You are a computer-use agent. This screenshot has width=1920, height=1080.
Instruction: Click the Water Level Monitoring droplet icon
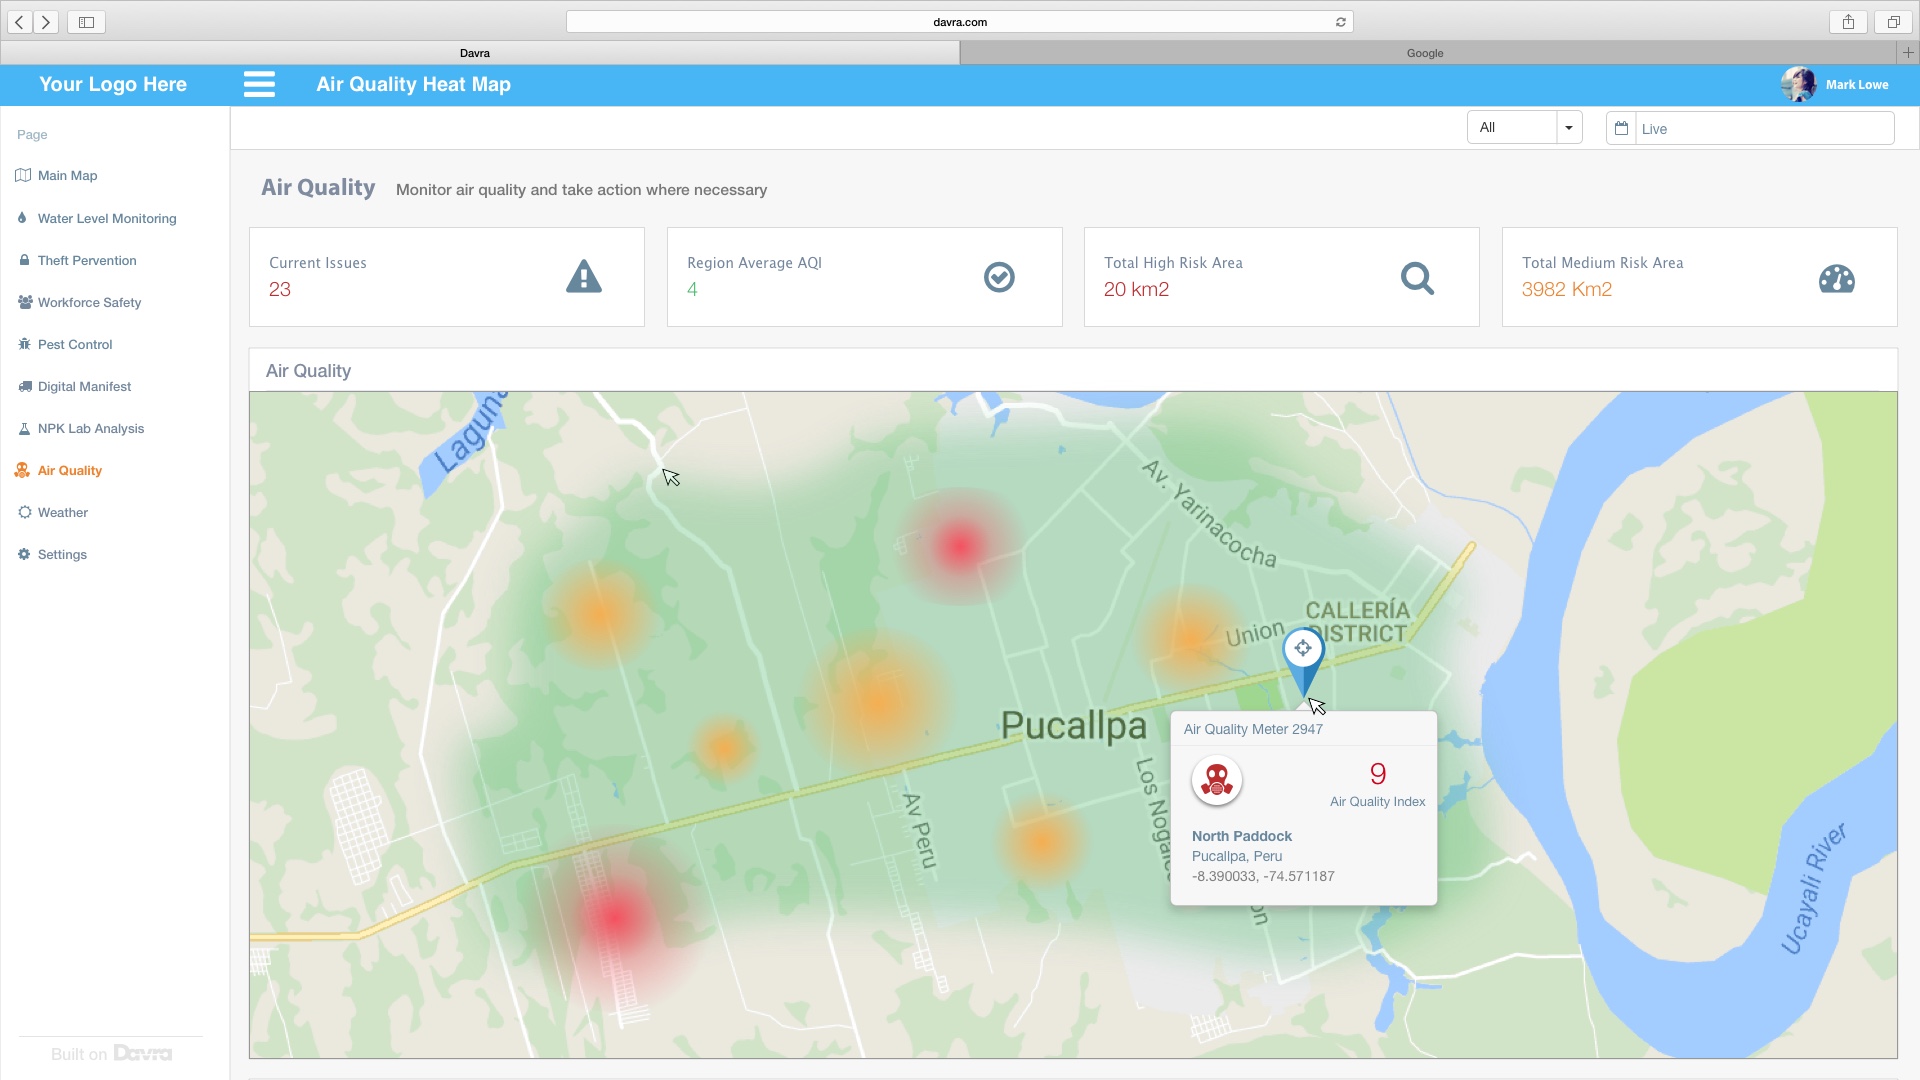click(22, 217)
